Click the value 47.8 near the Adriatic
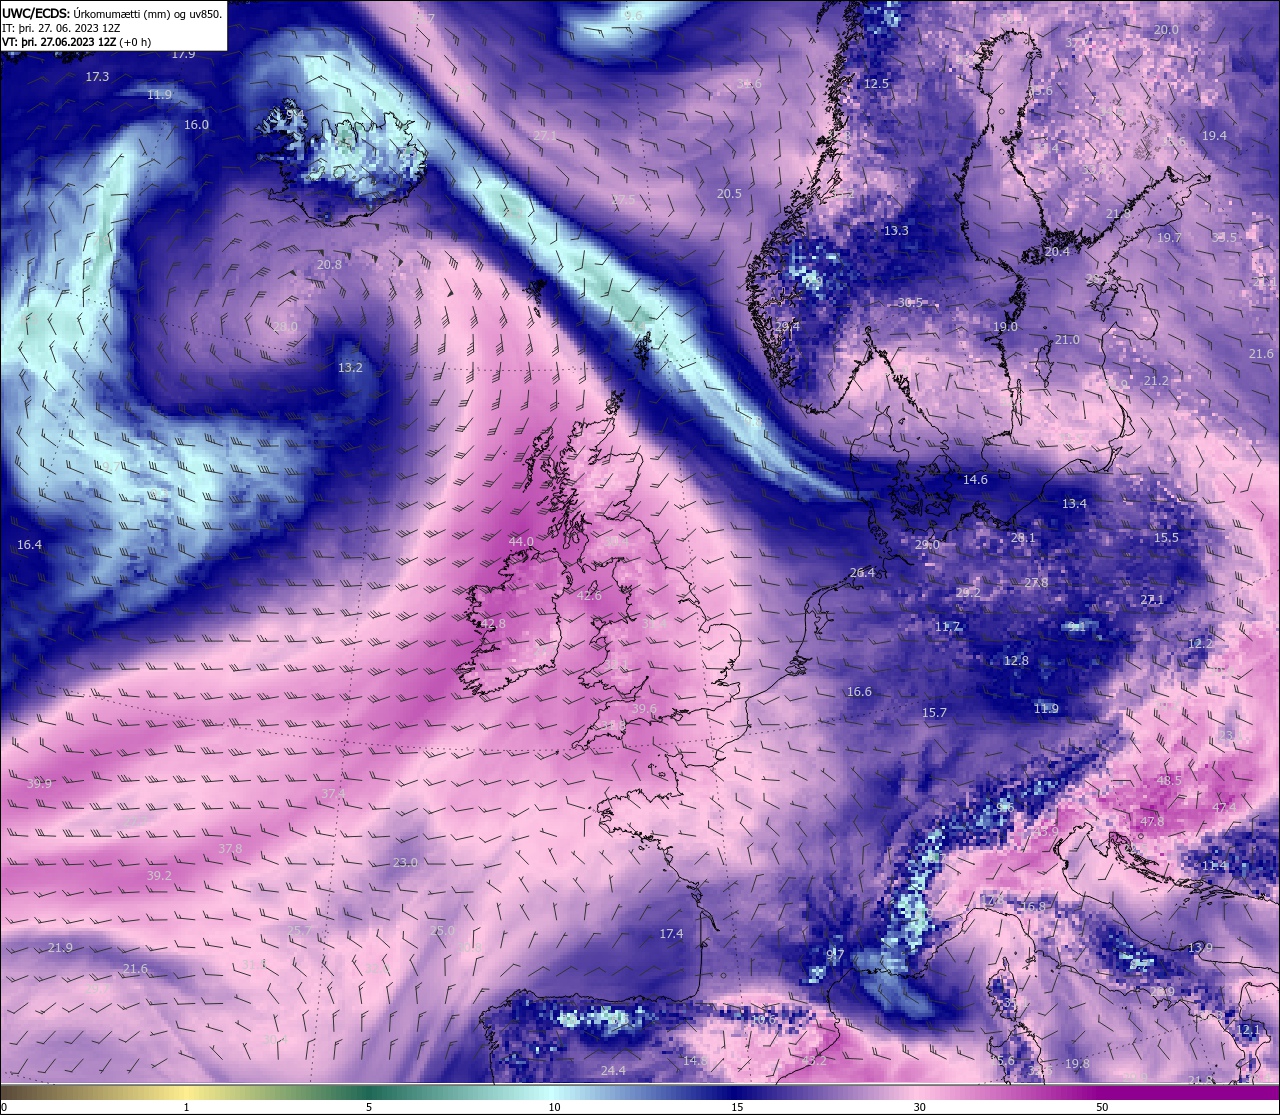The width and height of the screenshot is (1280, 1115). click(x=1152, y=821)
